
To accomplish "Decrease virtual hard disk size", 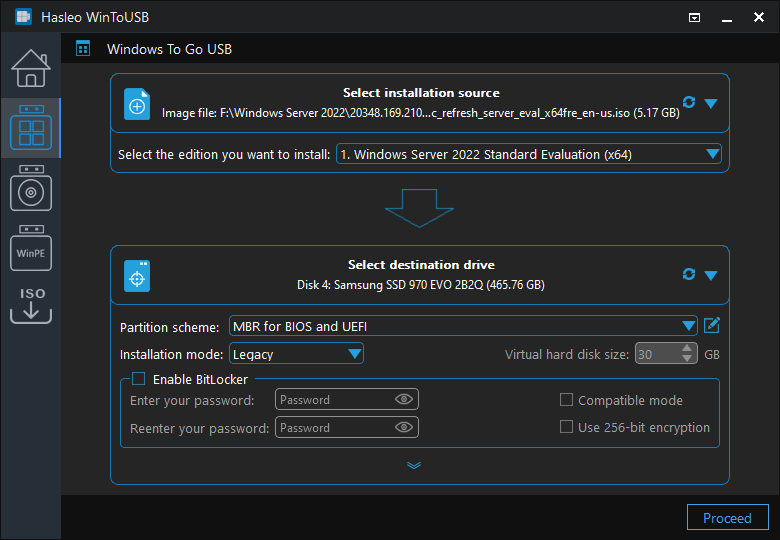I will (x=687, y=359).
